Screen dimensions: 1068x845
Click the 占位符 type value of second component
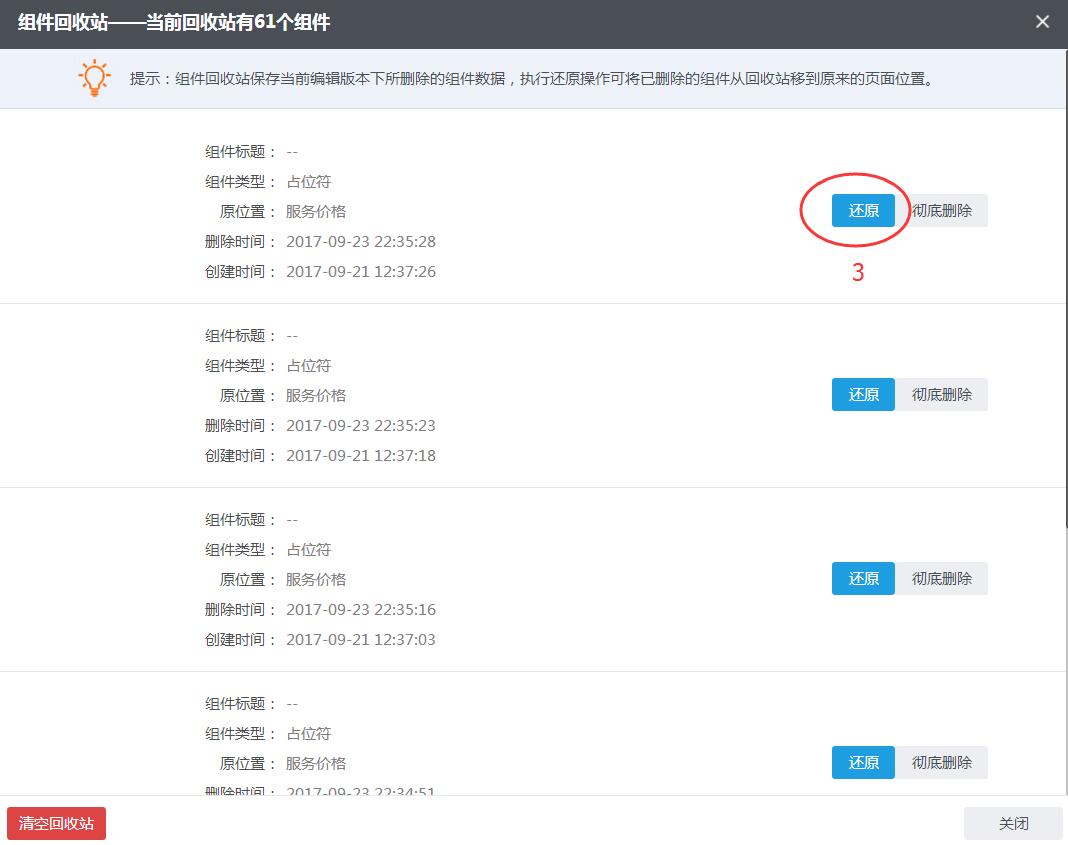[x=309, y=366]
